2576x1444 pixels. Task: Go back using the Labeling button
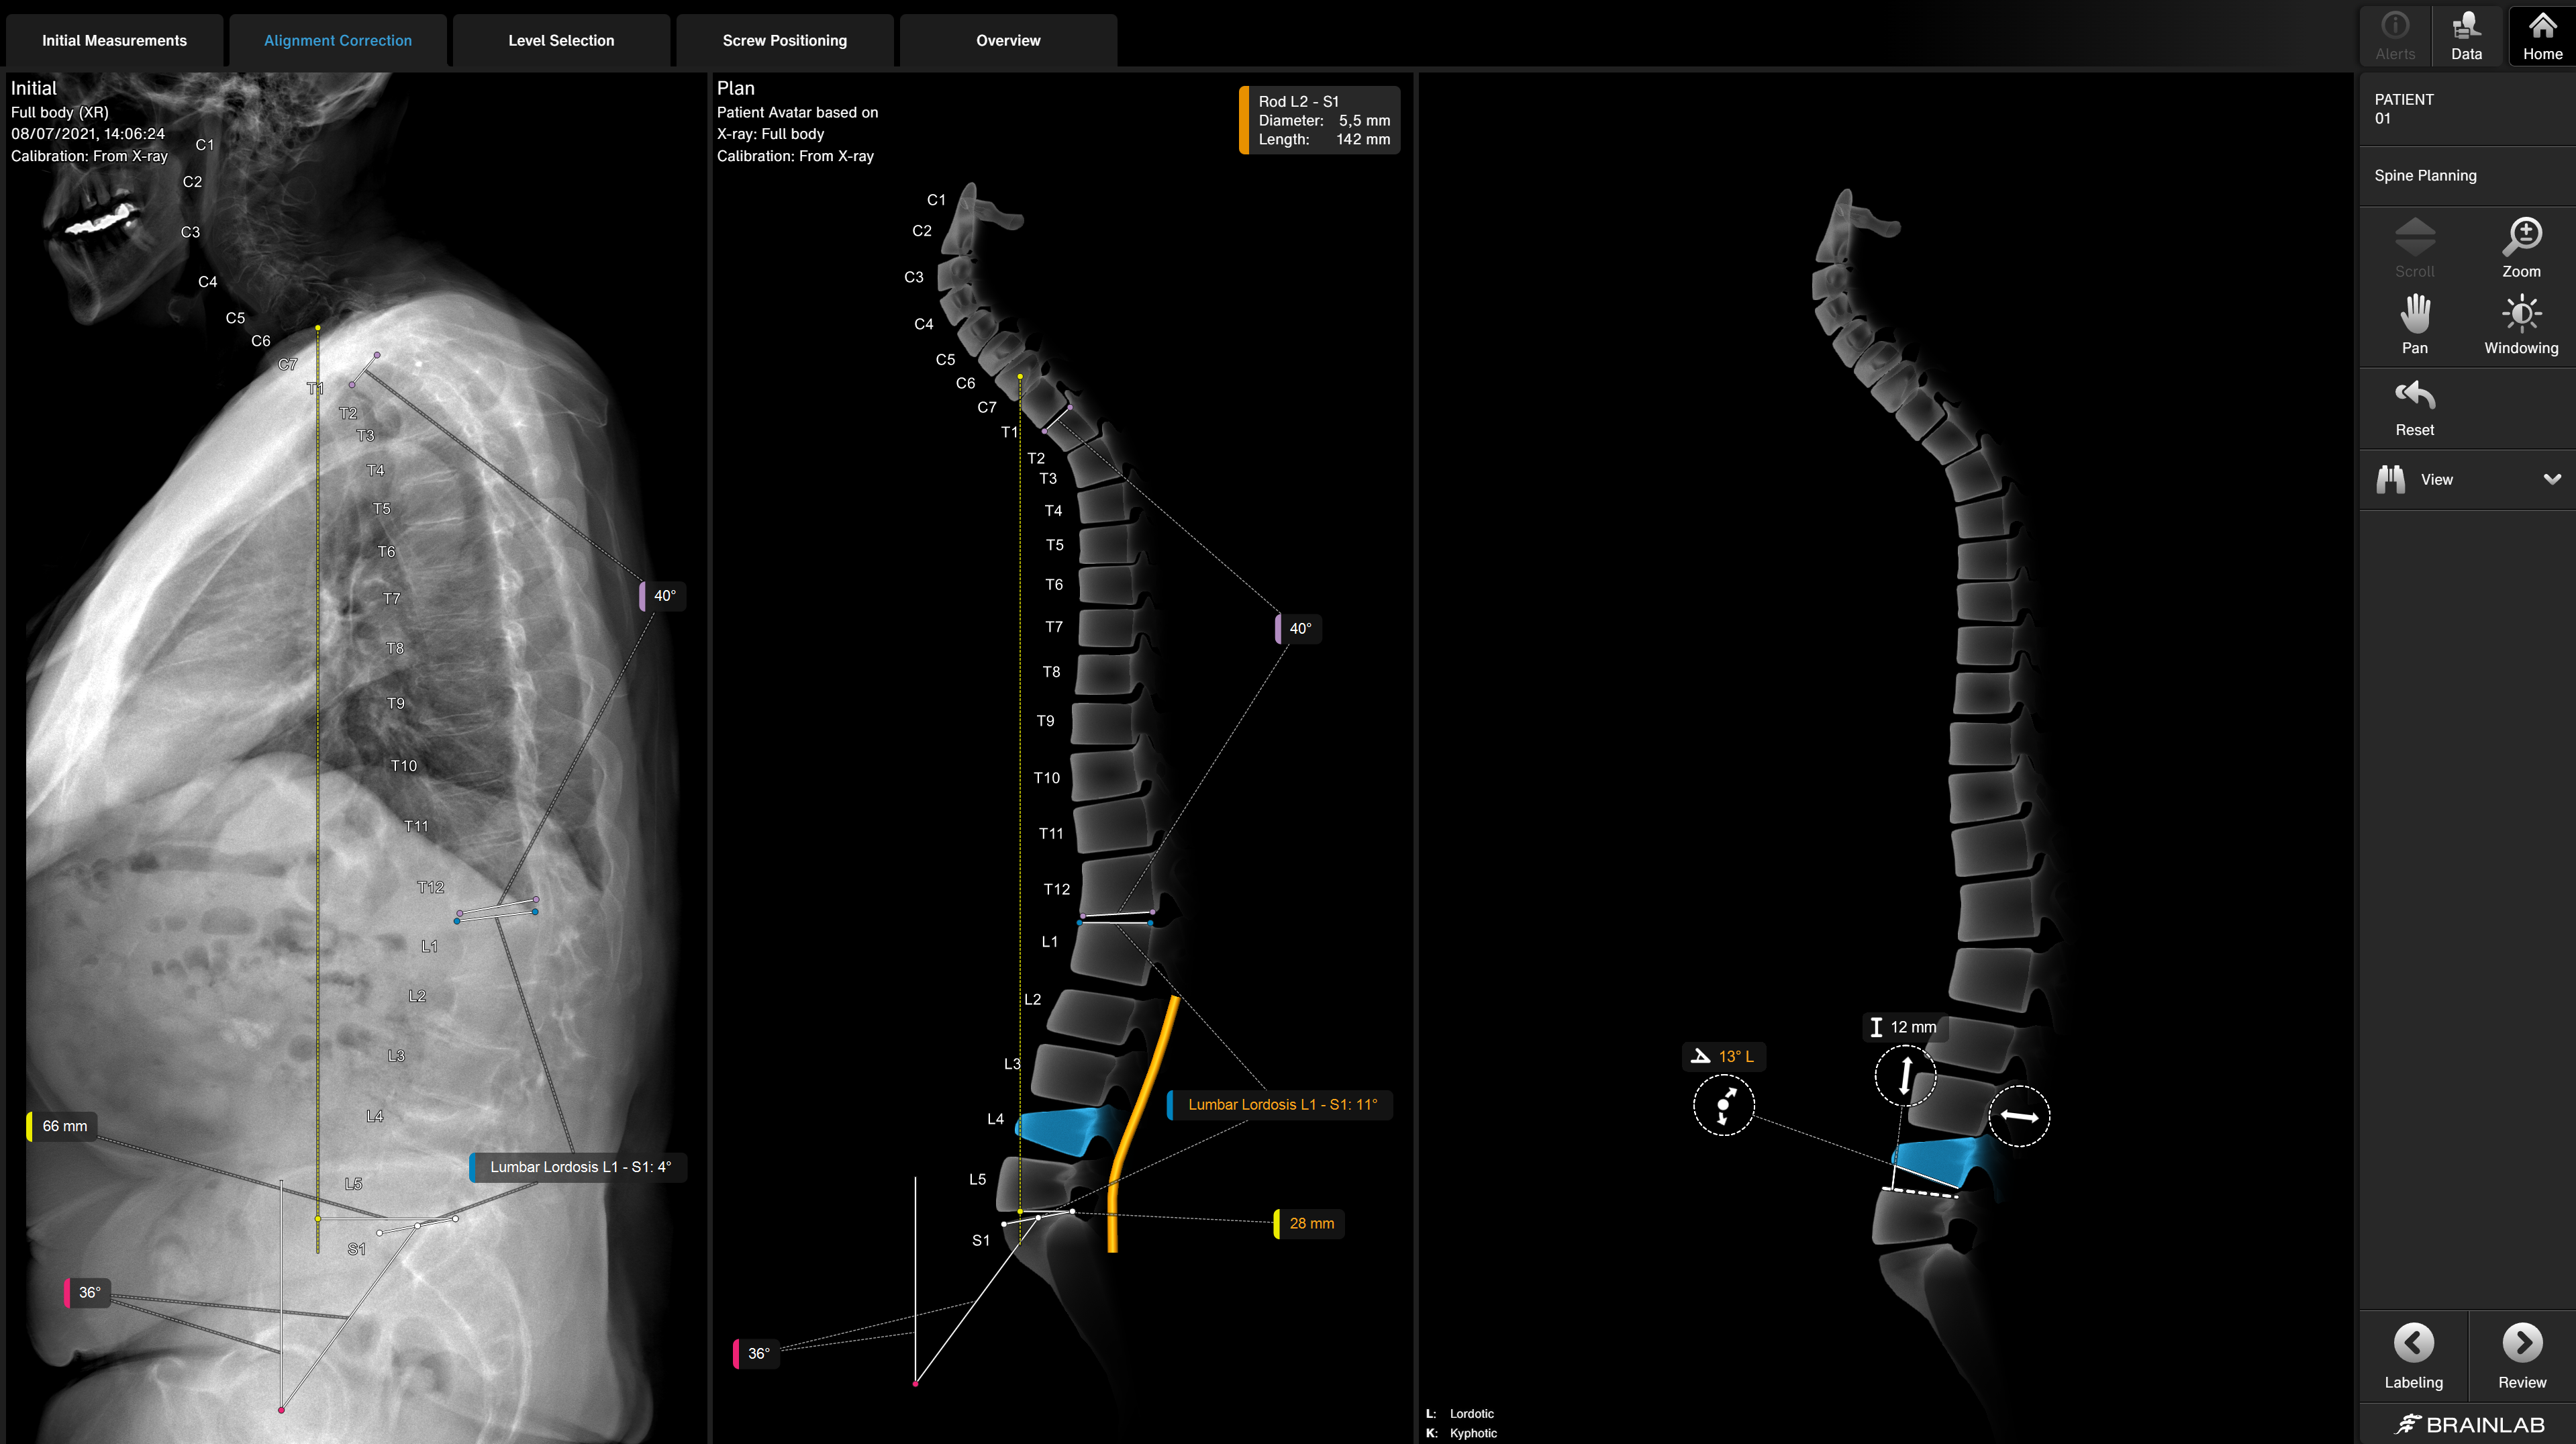click(2414, 1355)
